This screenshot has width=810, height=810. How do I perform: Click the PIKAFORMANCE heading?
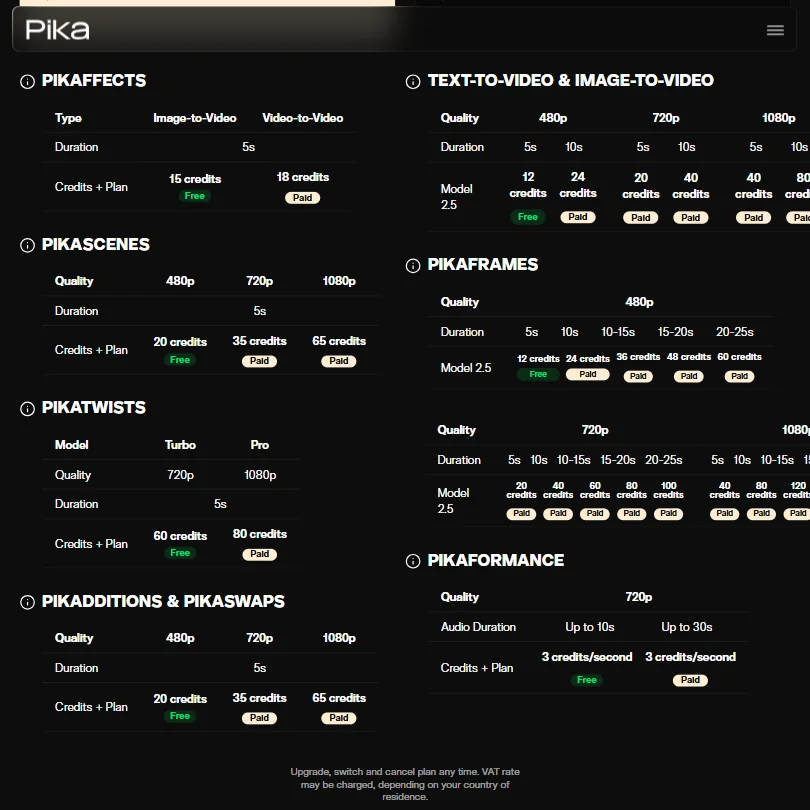click(x=495, y=560)
